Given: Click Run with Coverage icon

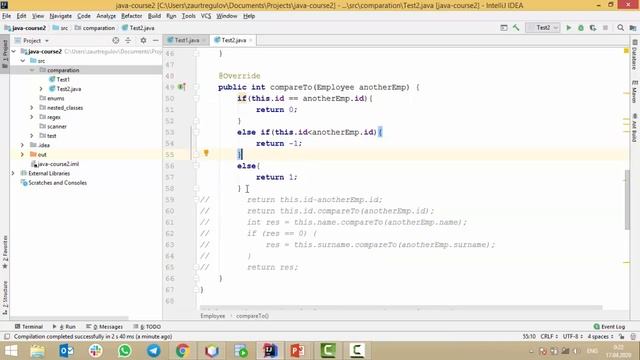Looking at the screenshot, I should [593, 28].
